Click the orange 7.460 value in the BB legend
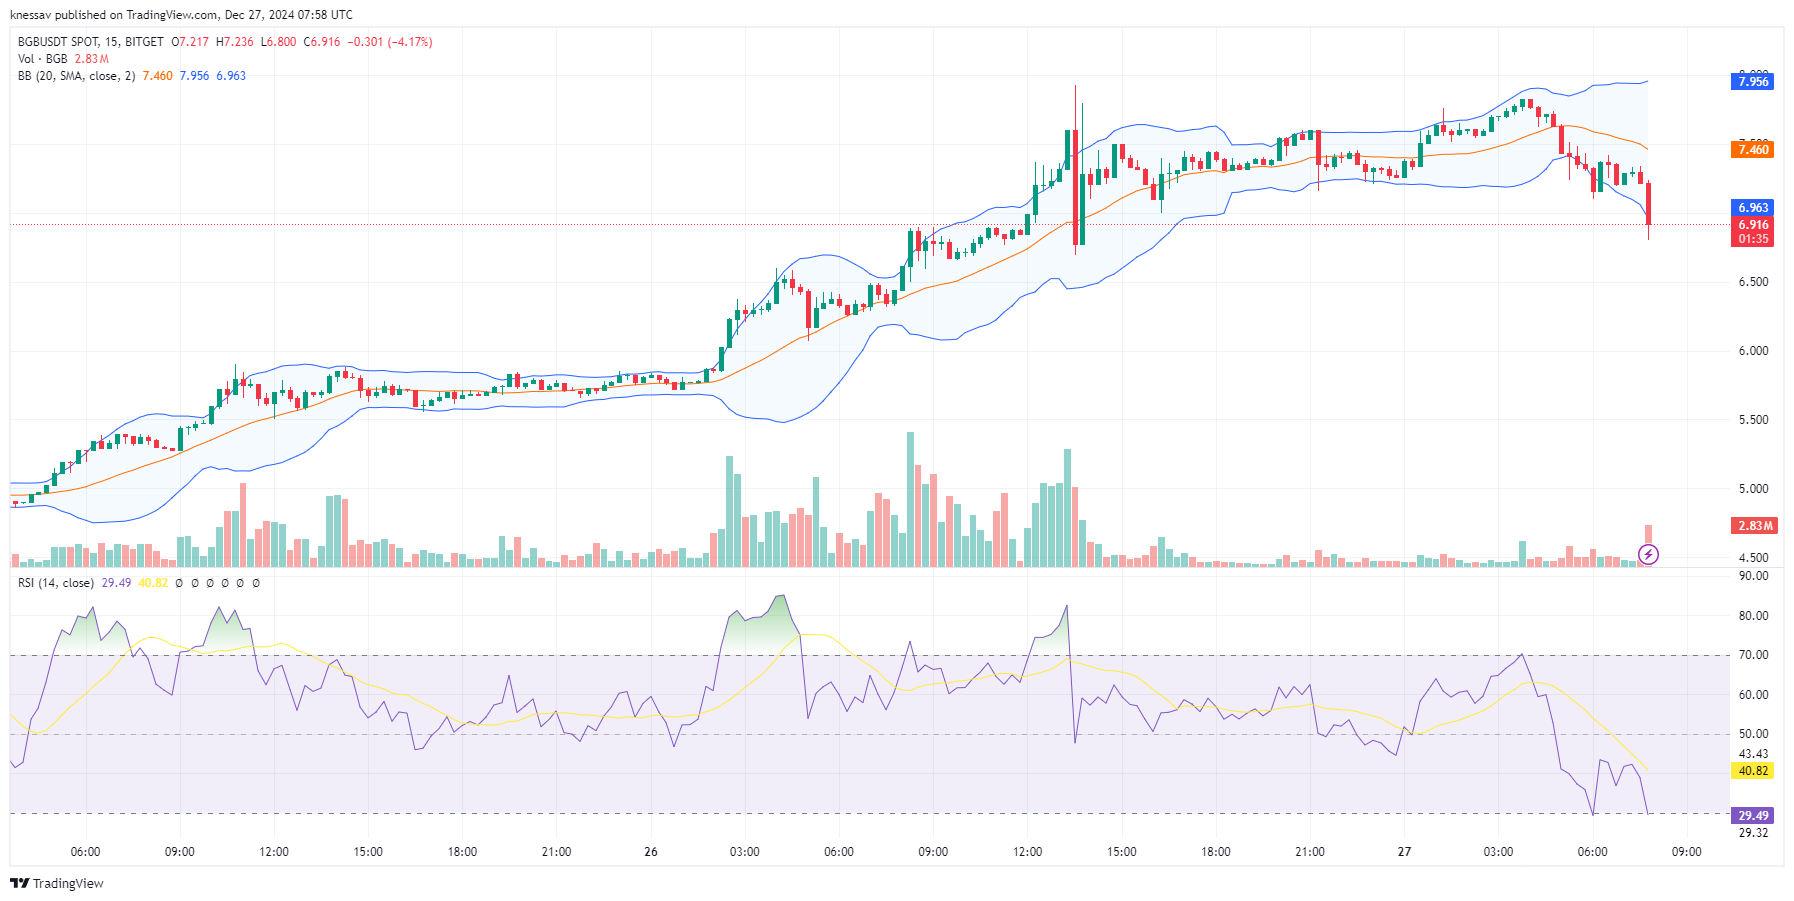The height and width of the screenshot is (901, 1794). click(157, 76)
